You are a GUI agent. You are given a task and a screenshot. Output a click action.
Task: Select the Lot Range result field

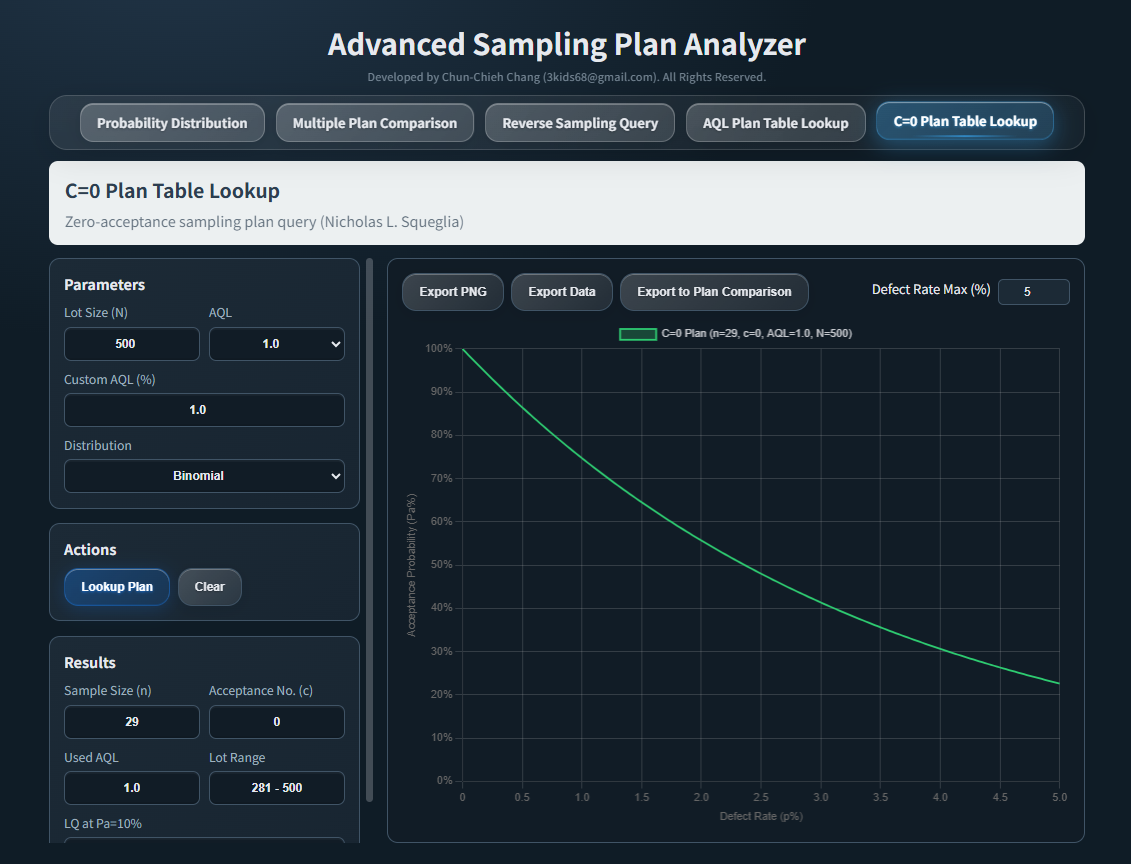tap(276, 788)
